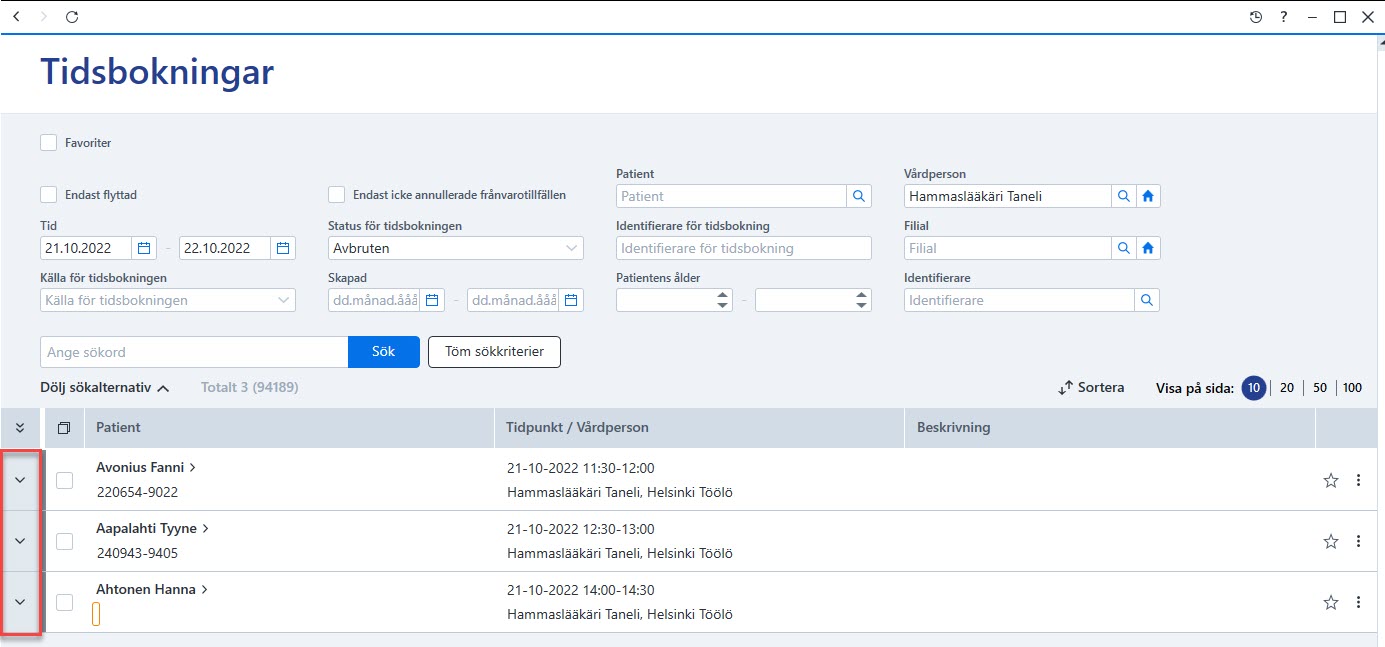Click the blue Sök button
1385x647 pixels.
point(384,352)
